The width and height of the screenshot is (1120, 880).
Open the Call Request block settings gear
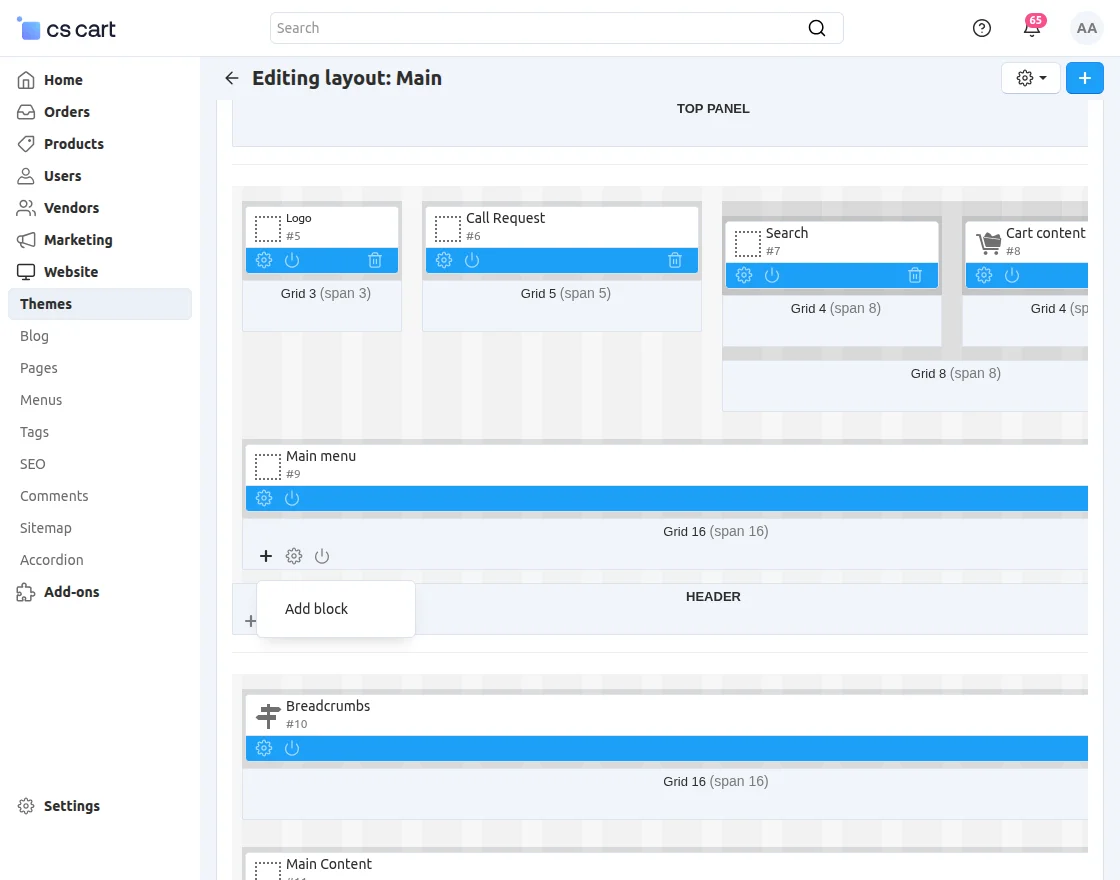coord(443,260)
